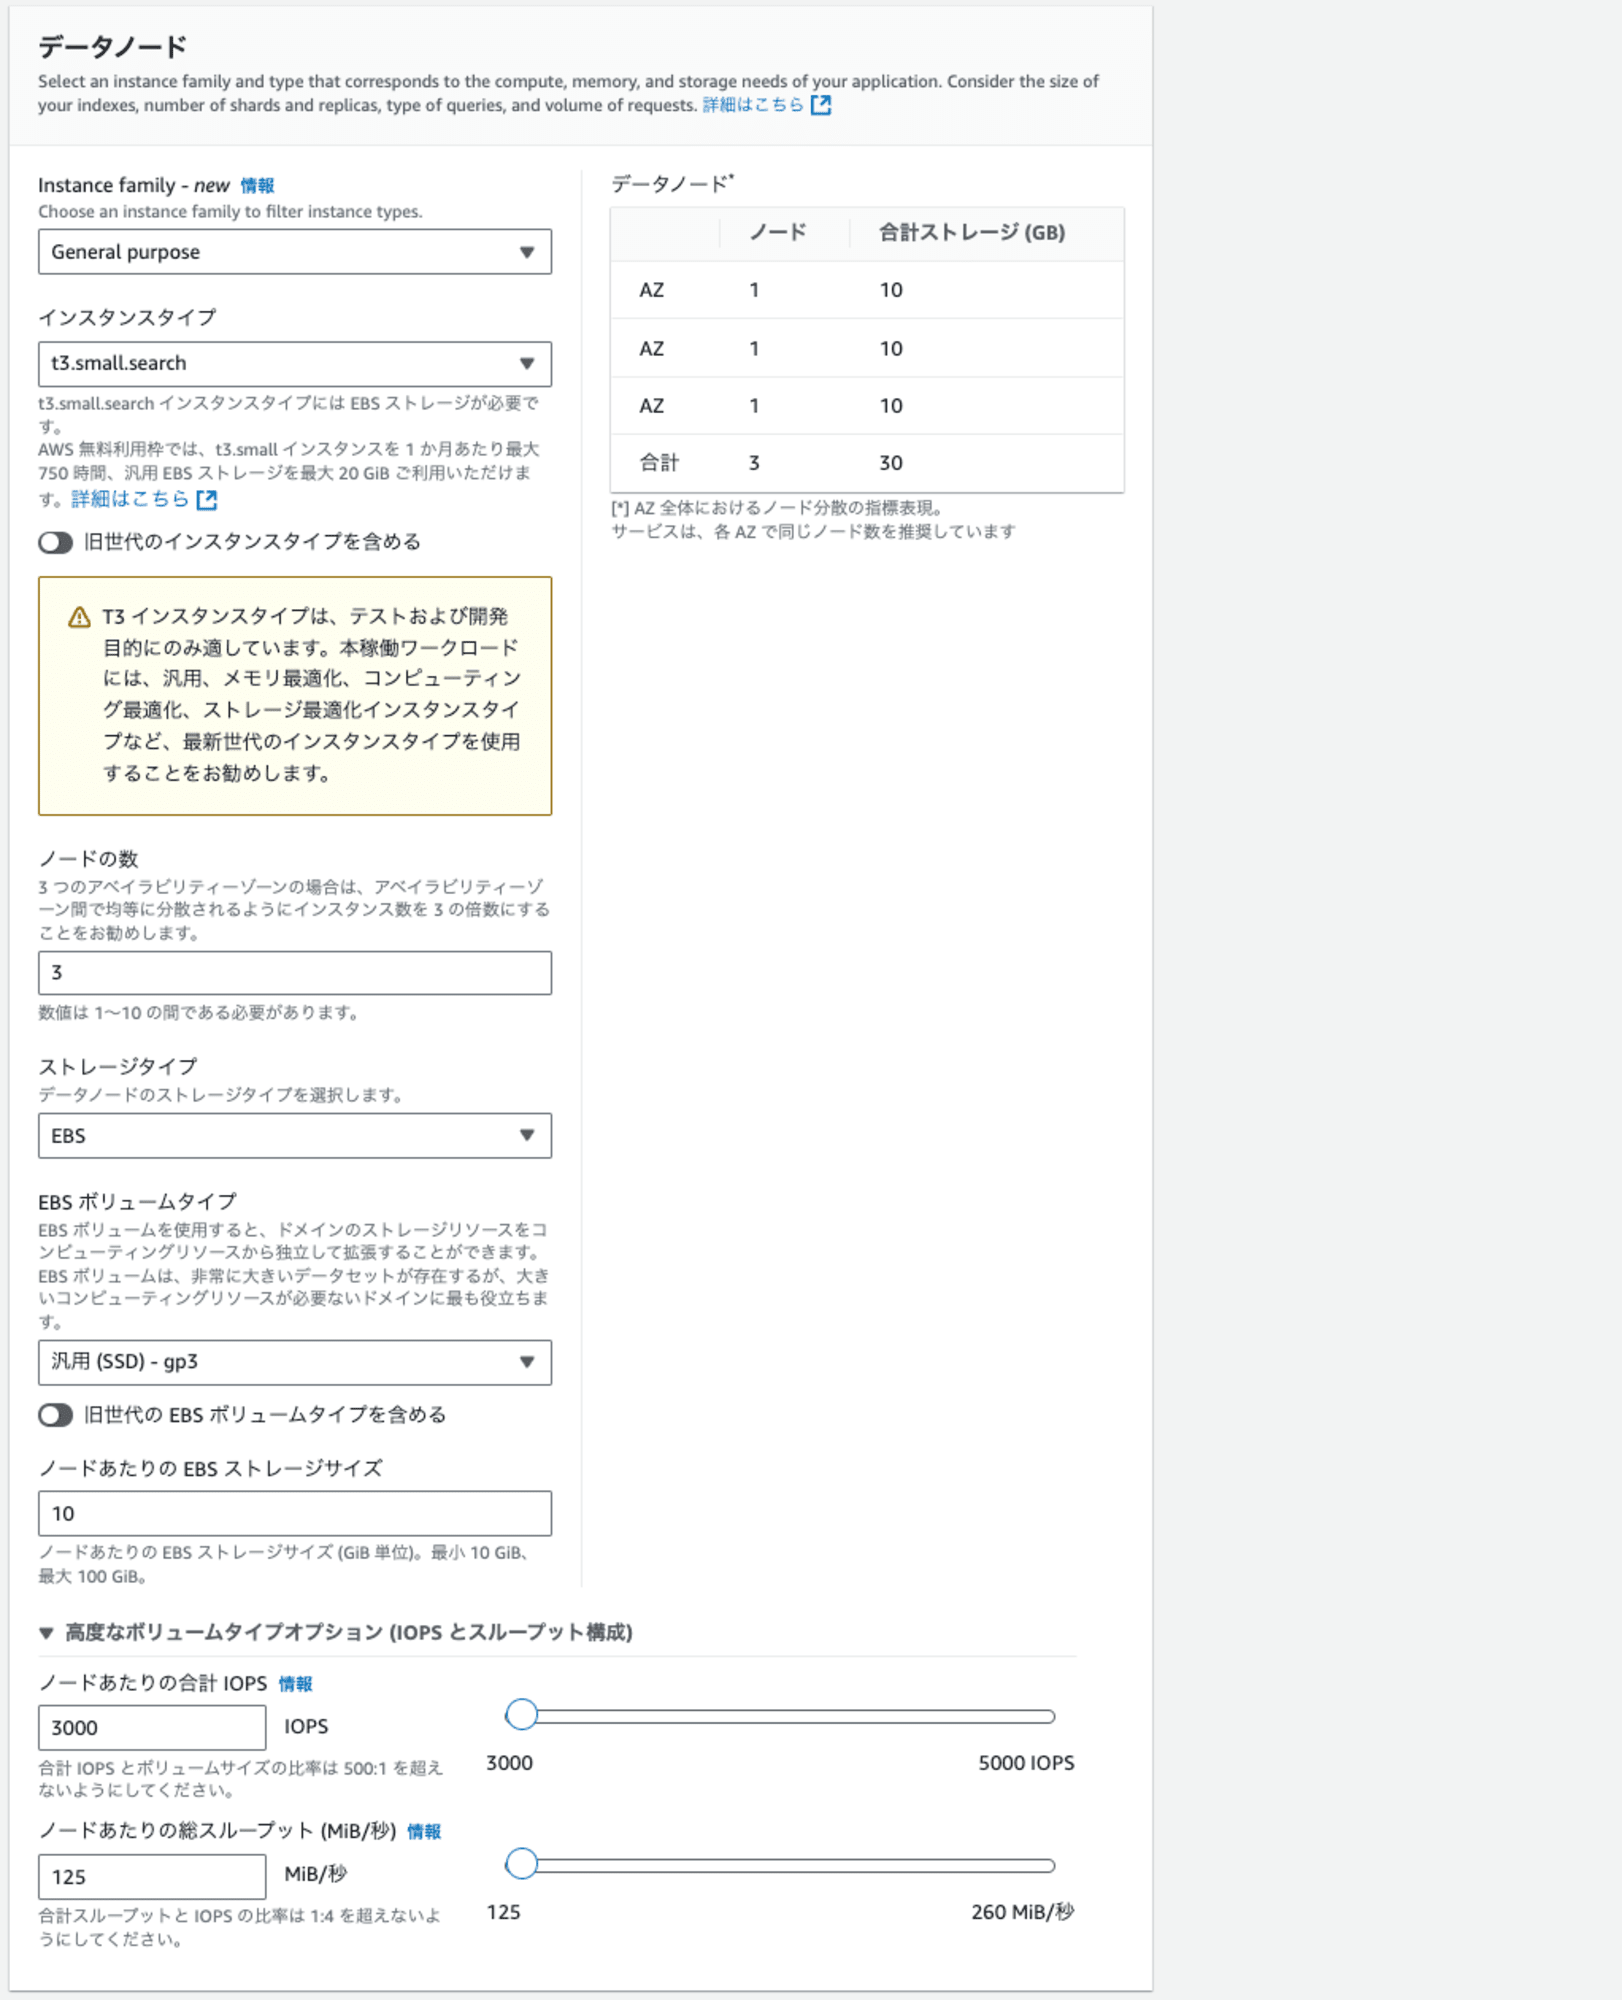This screenshot has width=1622, height=2000.
Task: Click the ノードの数 input field
Action: coord(294,973)
